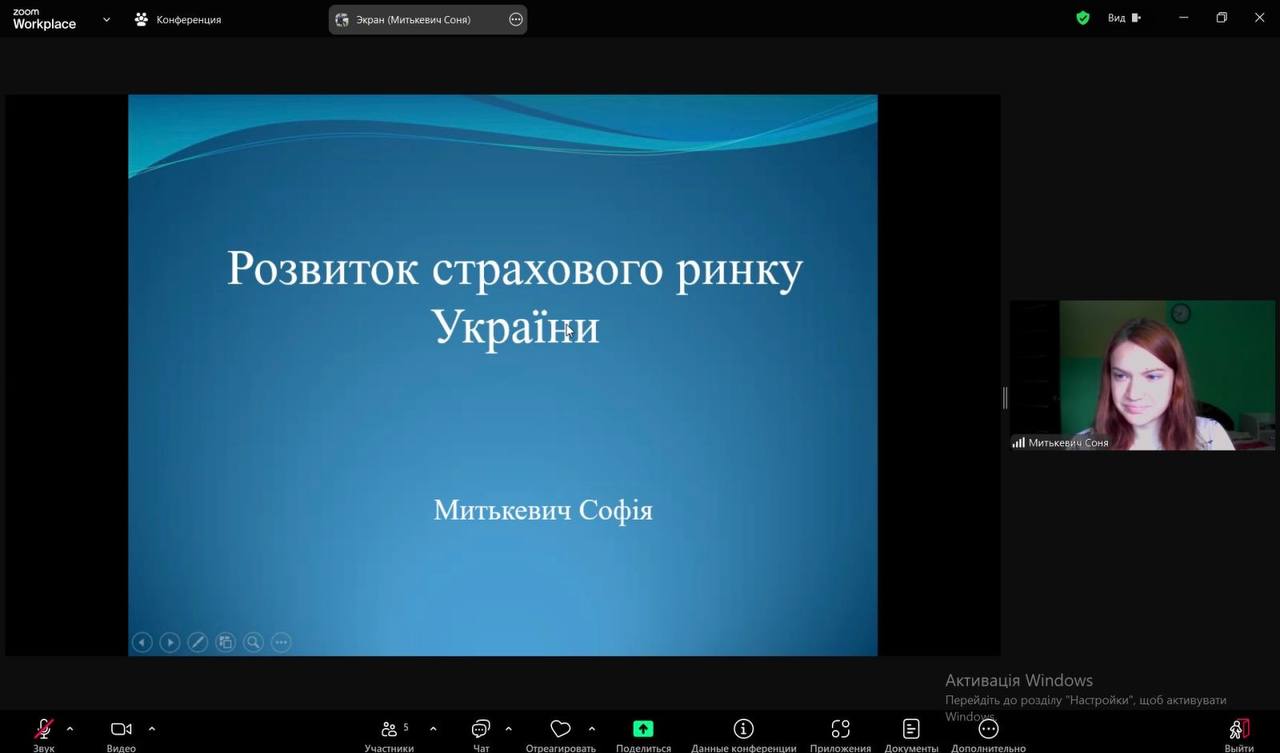Unmute microphone with the Звук button

tap(44, 730)
